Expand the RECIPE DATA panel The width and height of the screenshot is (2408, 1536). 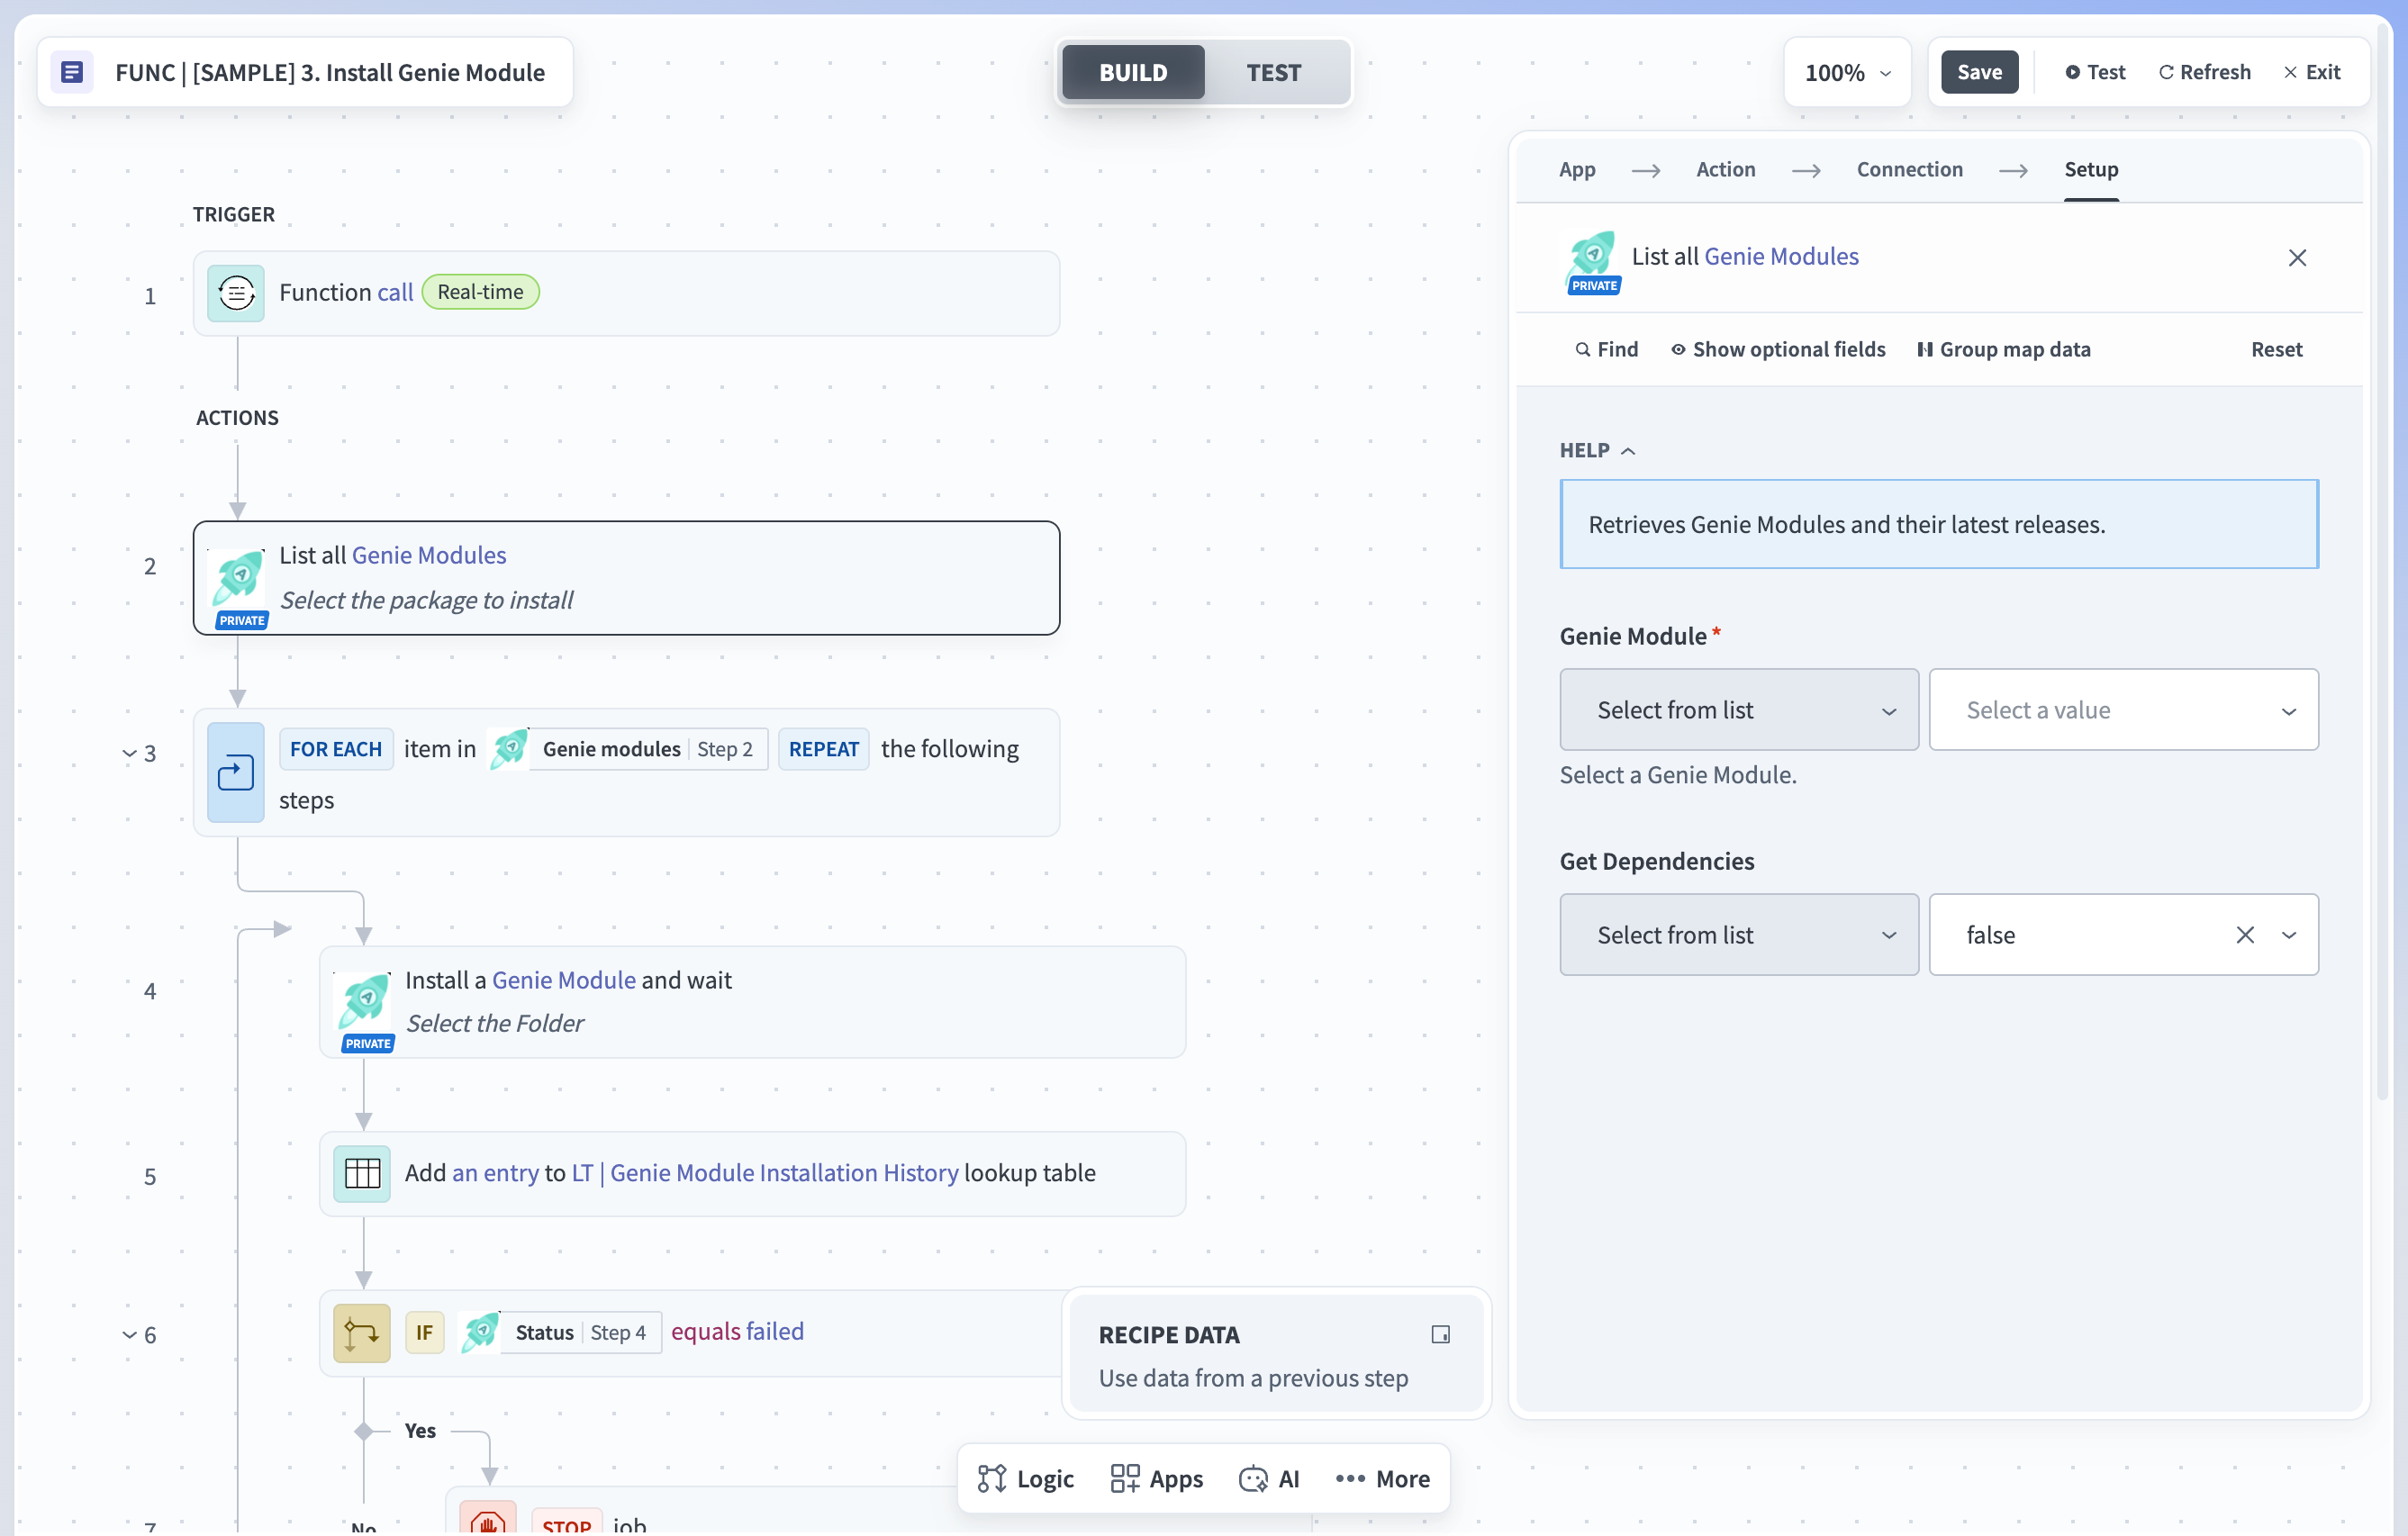click(x=1440, y=1334)
